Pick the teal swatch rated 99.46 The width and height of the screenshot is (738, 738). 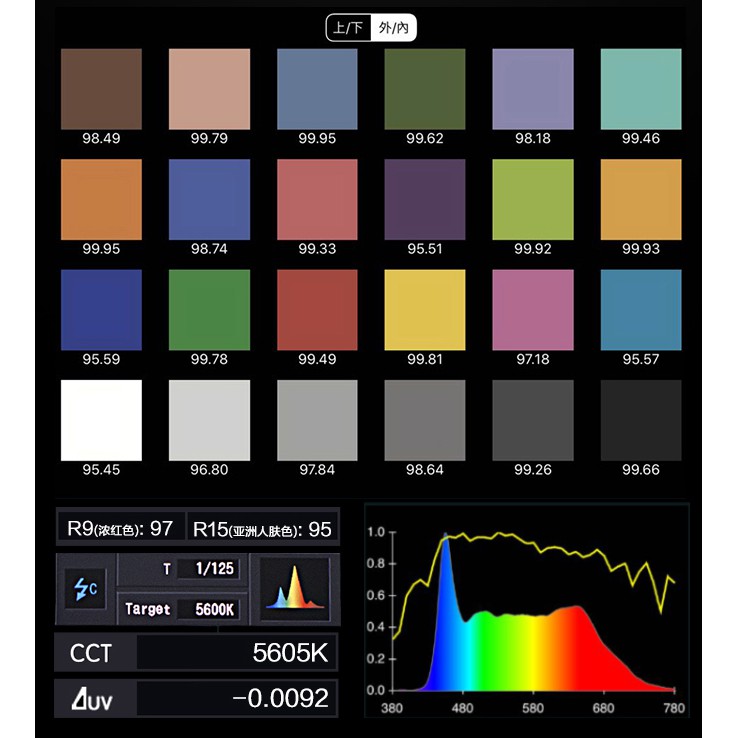pos(641,89)
